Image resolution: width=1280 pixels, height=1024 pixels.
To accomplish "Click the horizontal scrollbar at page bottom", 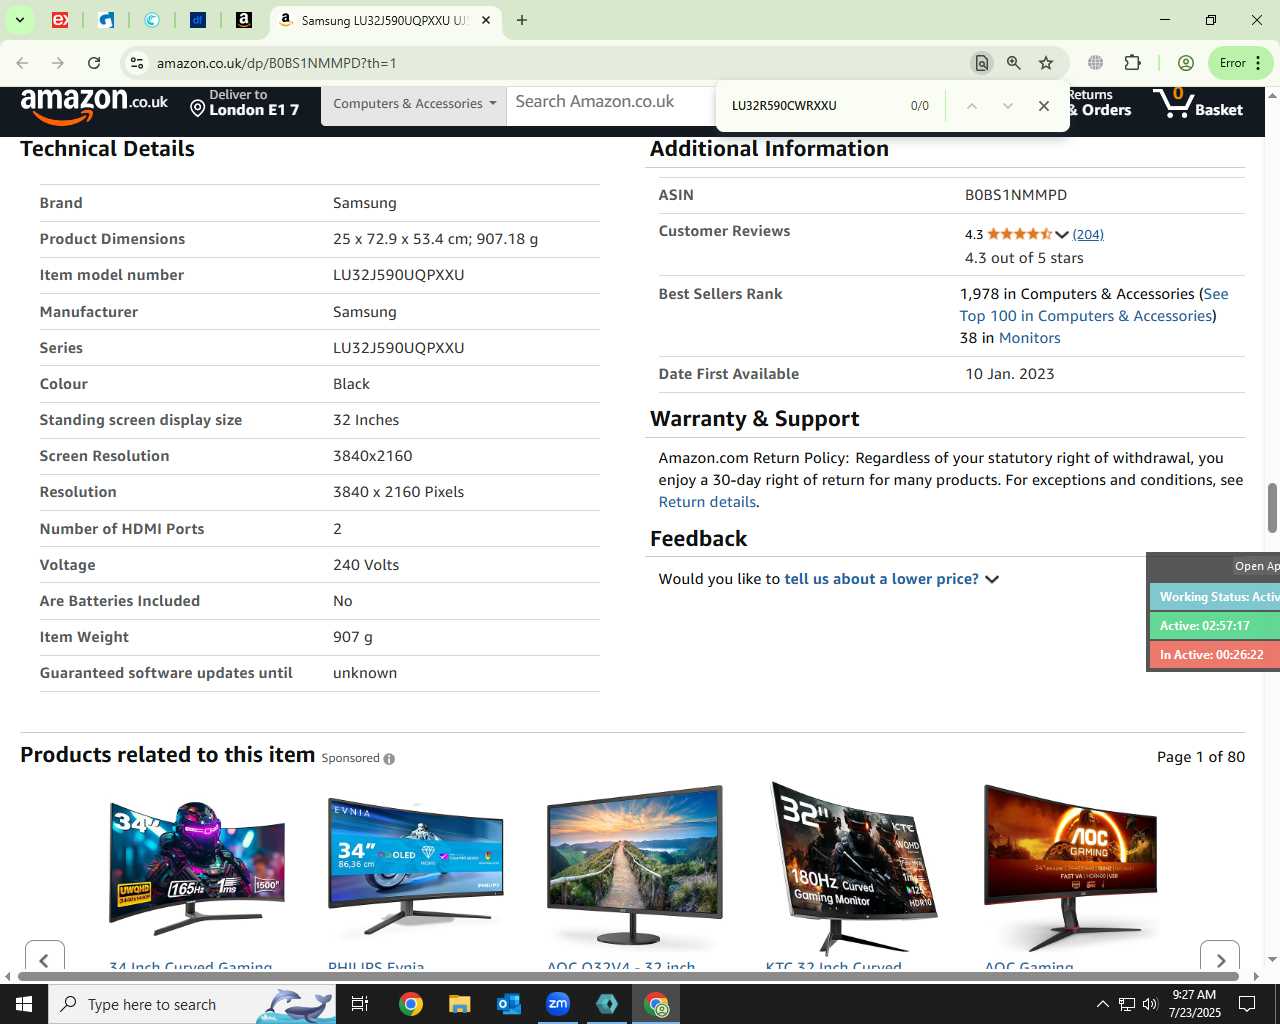I will coord(628,976).
